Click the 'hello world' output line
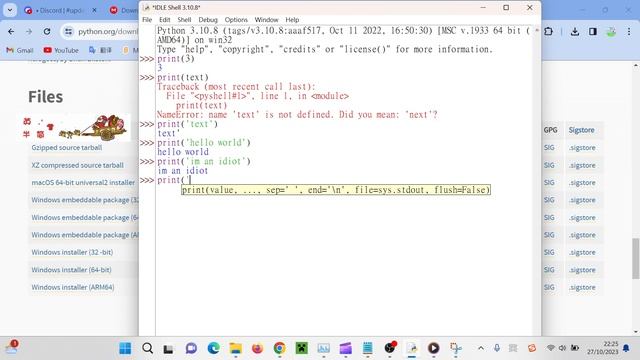 [183, 152]
